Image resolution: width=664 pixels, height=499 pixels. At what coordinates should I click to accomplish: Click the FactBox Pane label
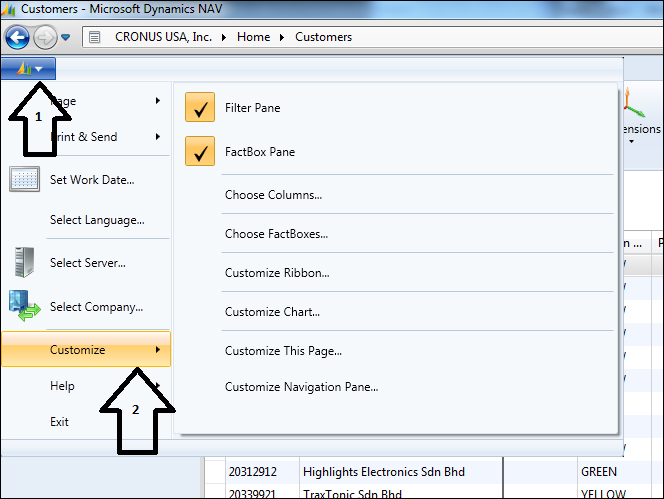tap(260, 152)
